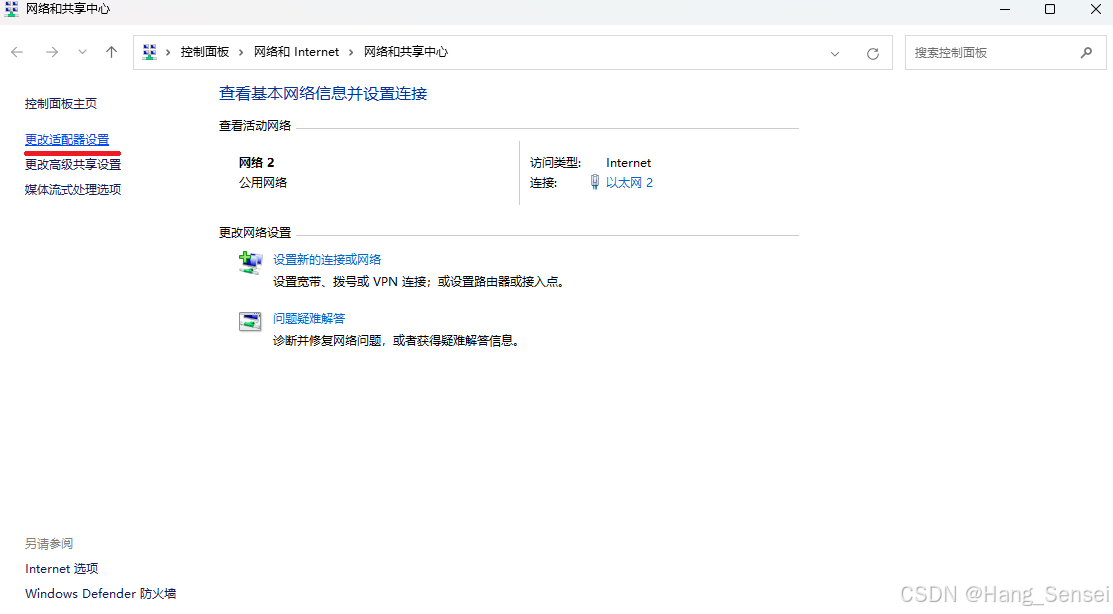Screen dimensions: 1113x614
Task: Select 网络和共享中心 breadcrumb
Action: coord(406,52)
